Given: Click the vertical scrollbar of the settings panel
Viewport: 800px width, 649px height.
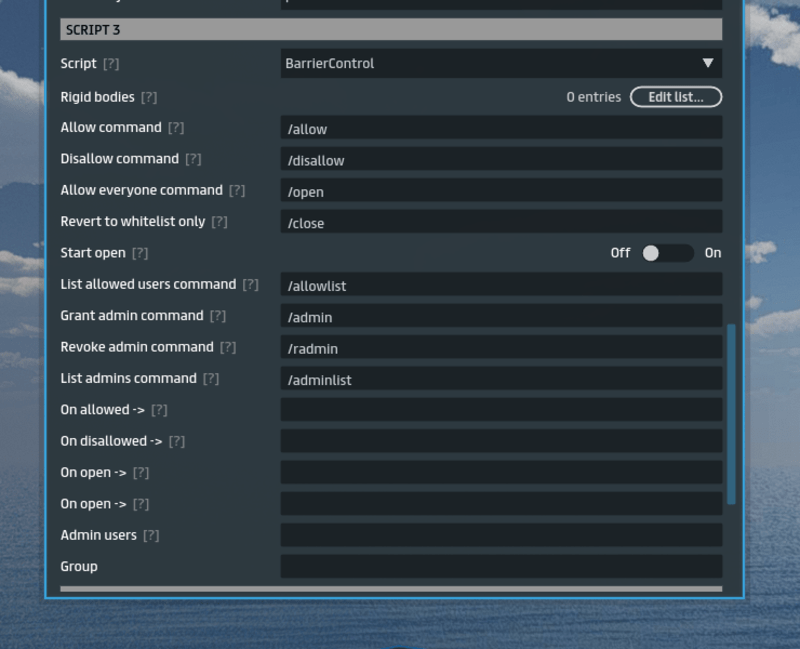Looking at the screenshot, I should (731, 413).
